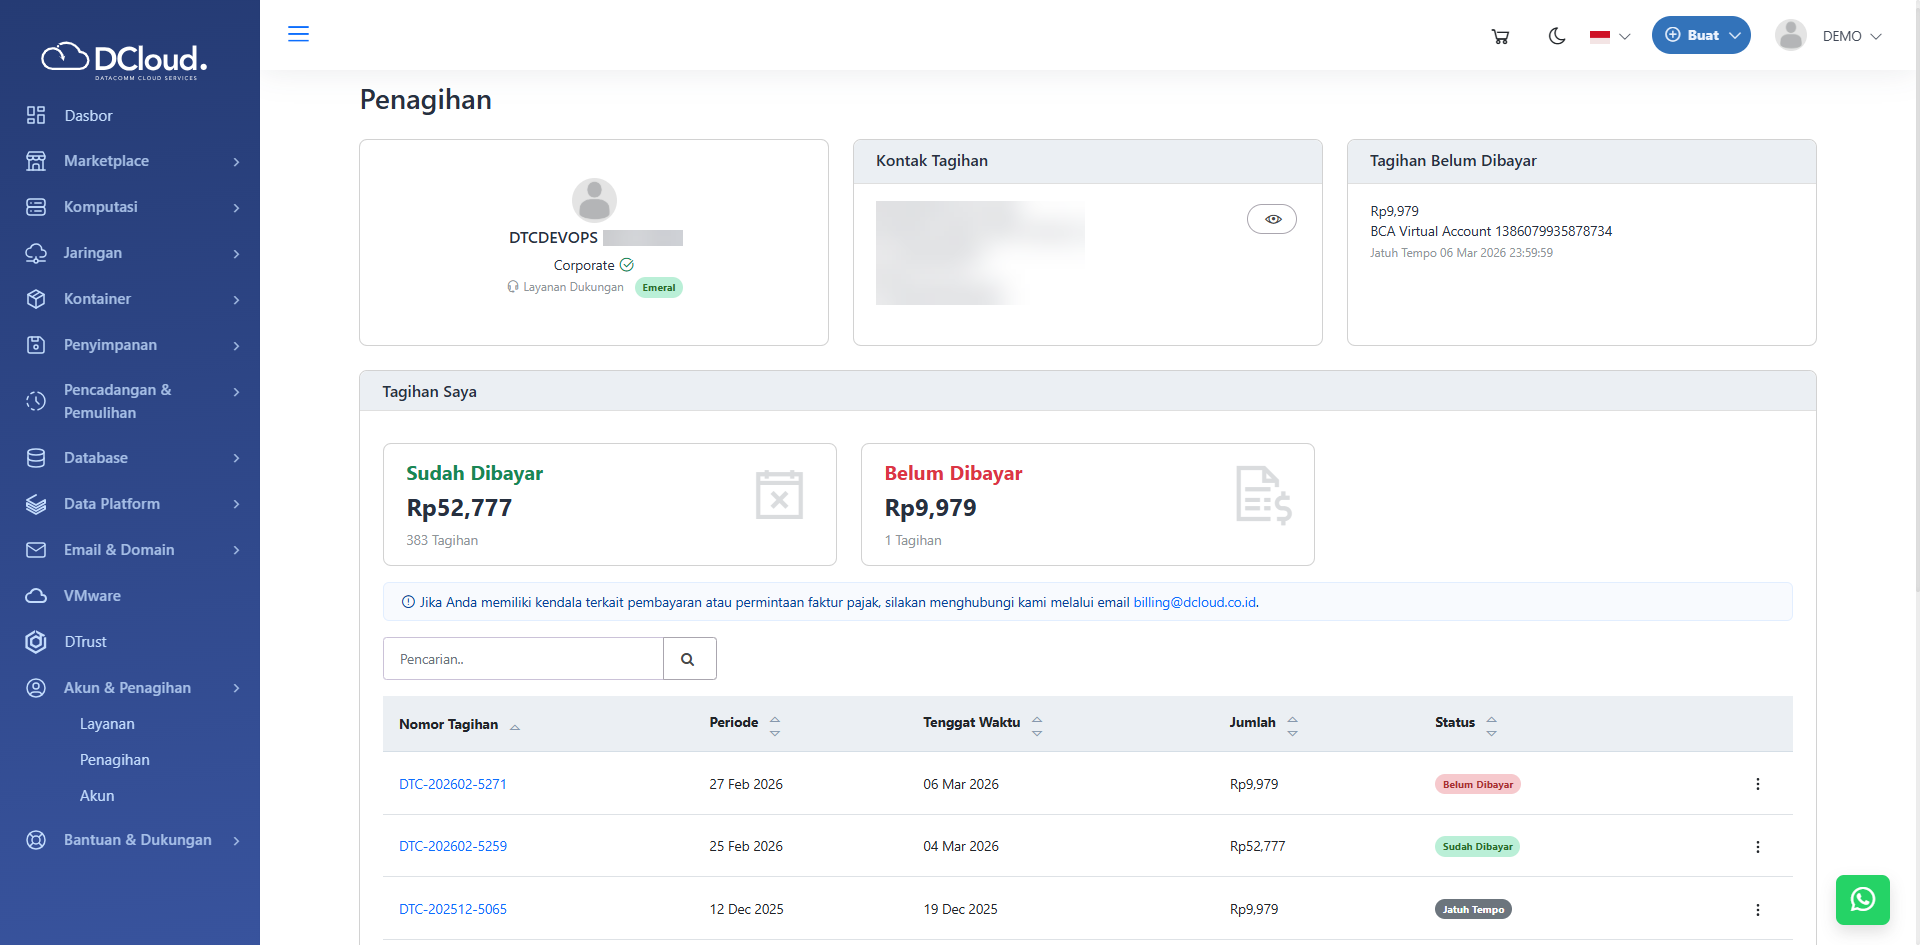Open the WhatsApp chat button
1920x945 pixels.
(1862, 899)
